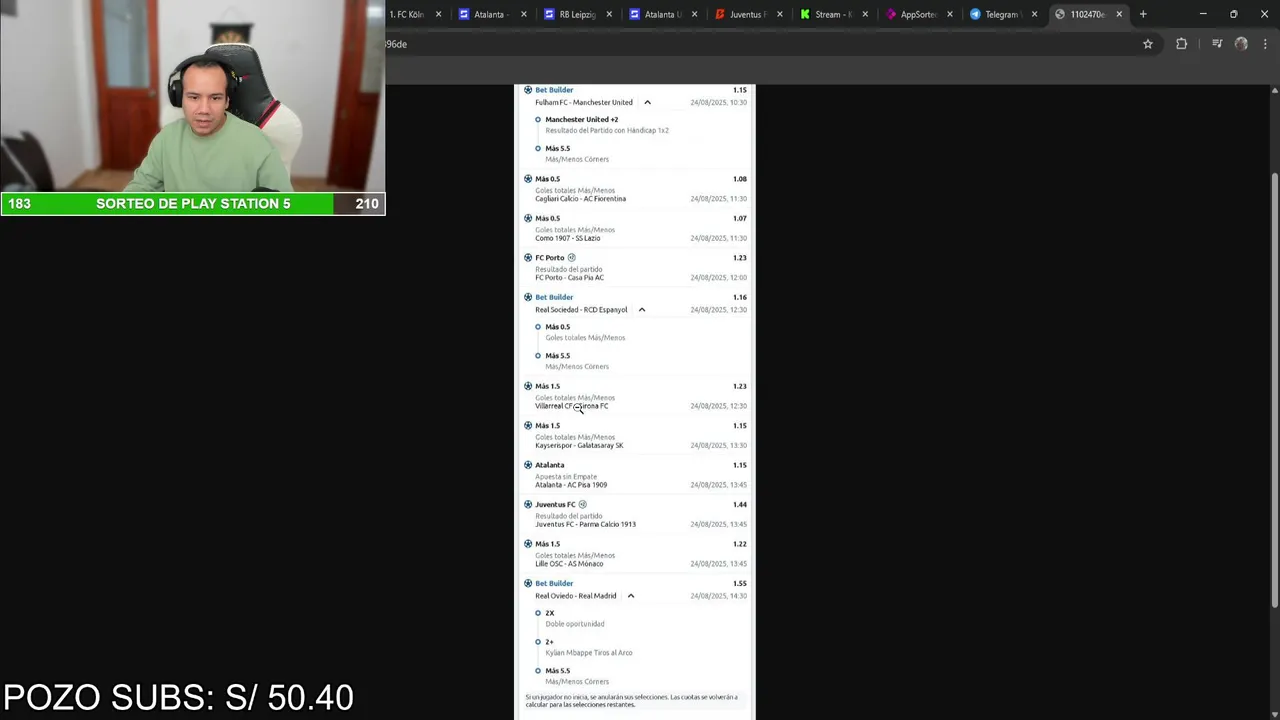Click the Real Oviedo - Real Madrid match title
Viewport: 1280px width, 720px height.
coord(576,596)
